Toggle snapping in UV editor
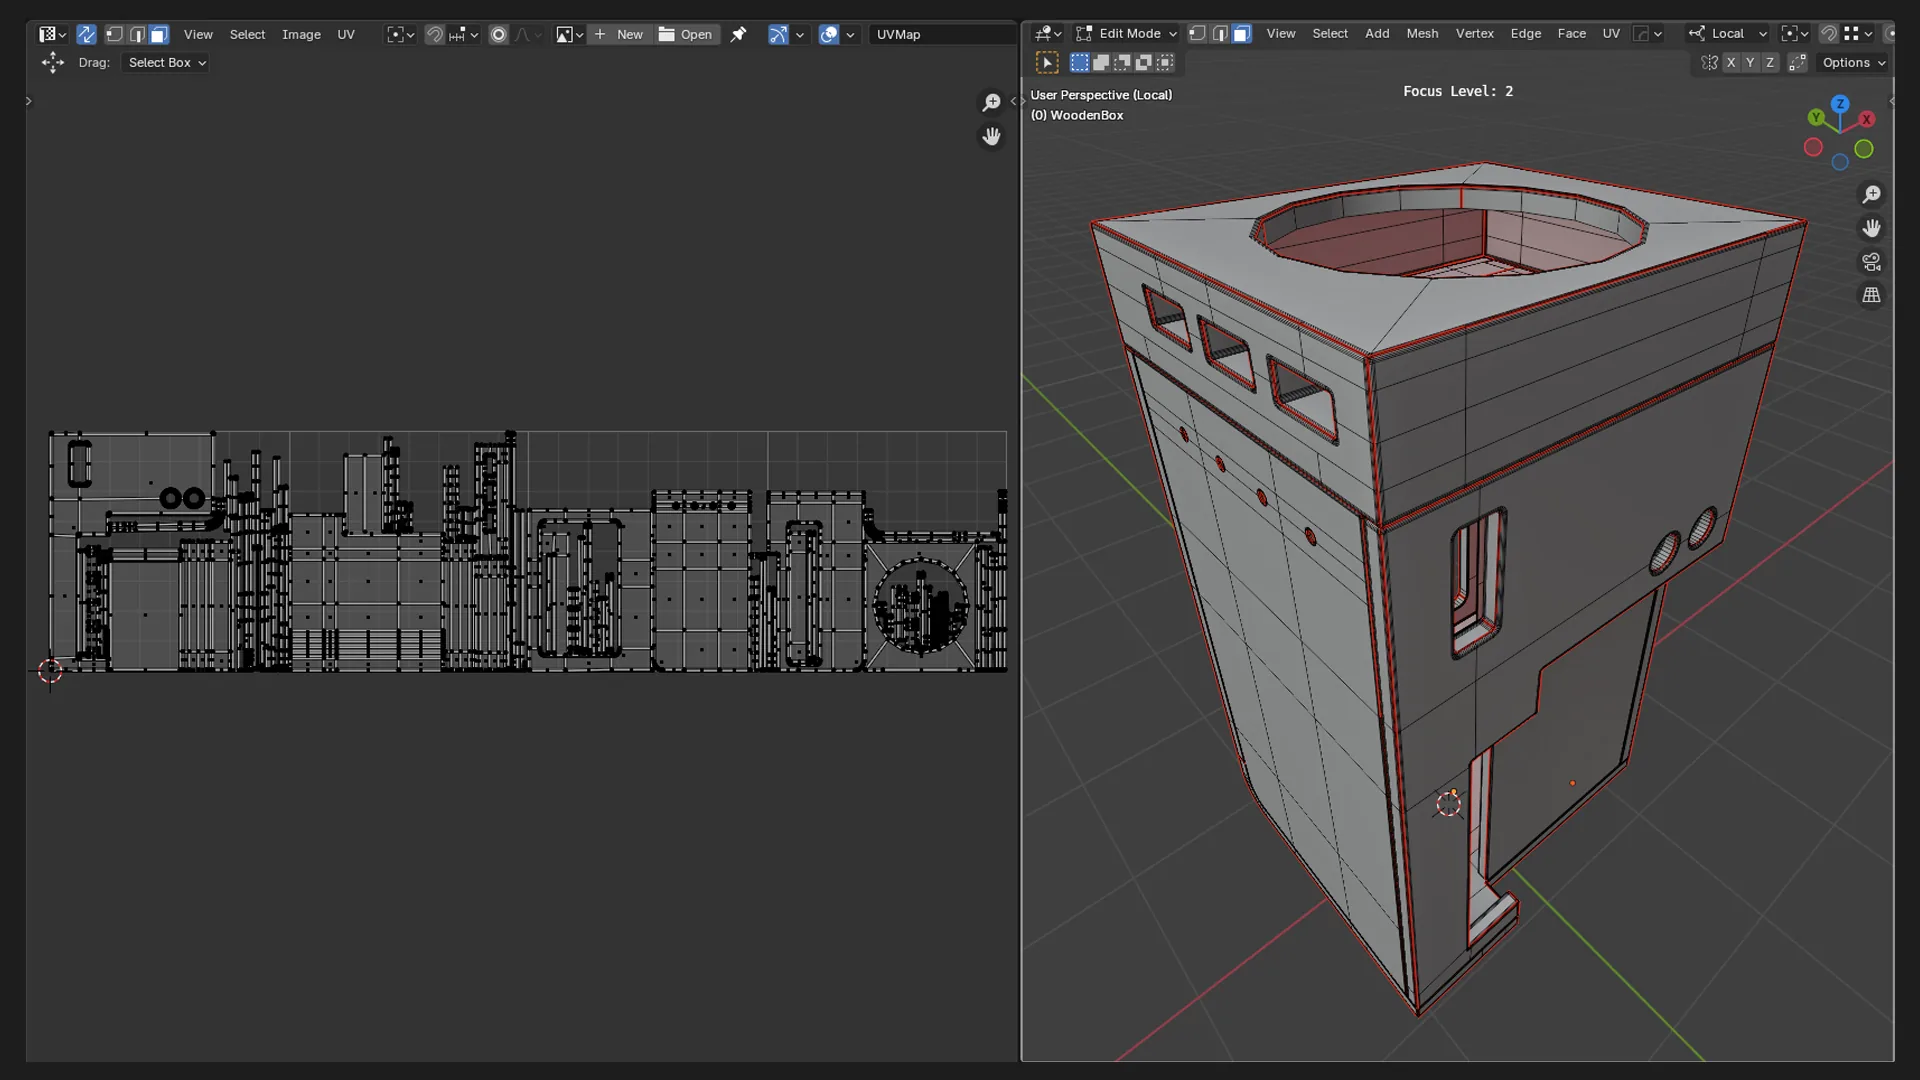The height and width of the screenshot is (1080, 1920). click(x=434, y=34)
